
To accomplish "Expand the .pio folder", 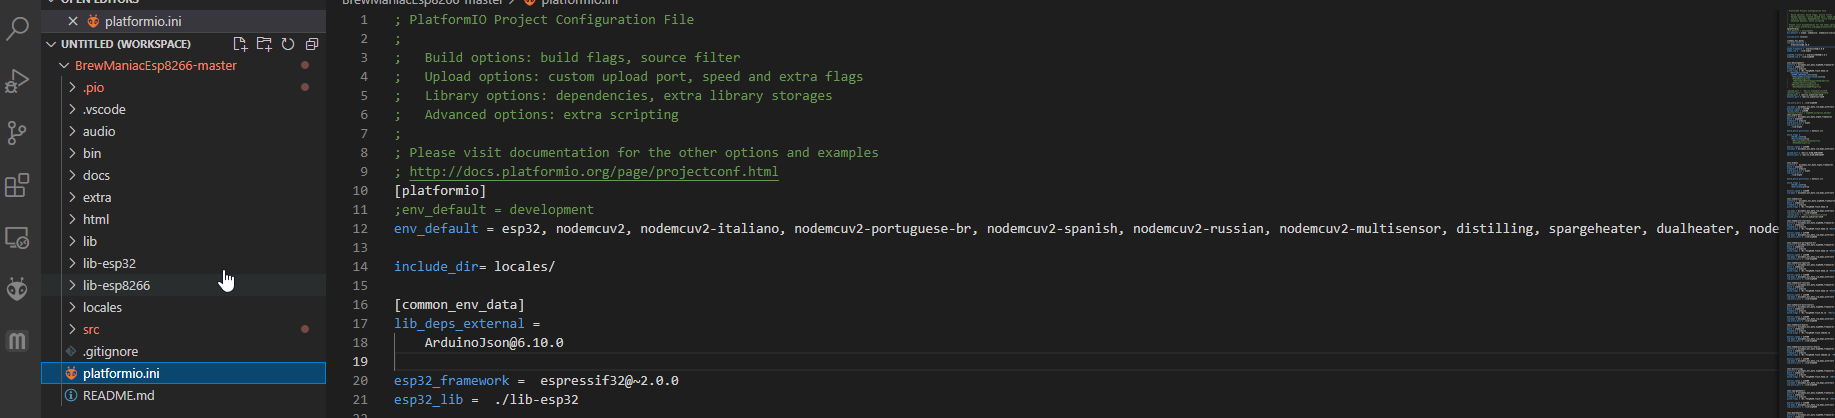I will (72, 87).
